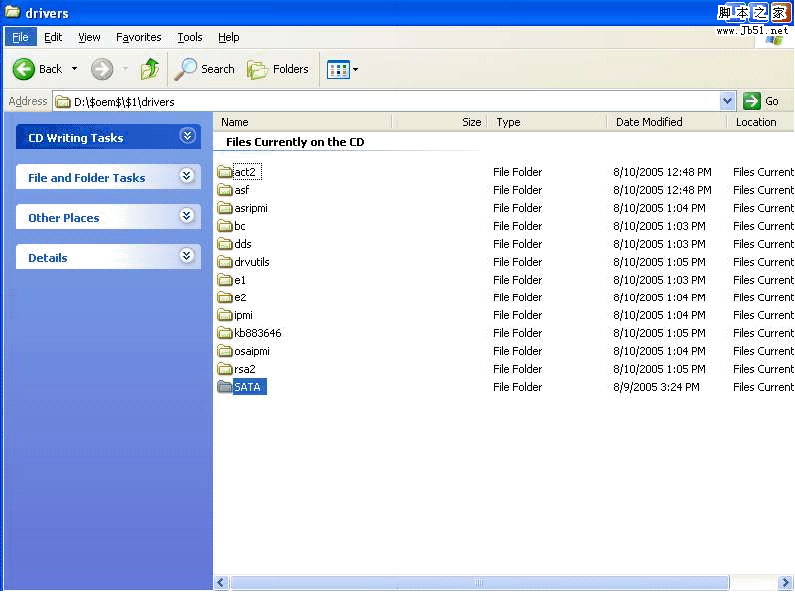
Task: Select the act2 folder icon
Action: click(225, 172)
